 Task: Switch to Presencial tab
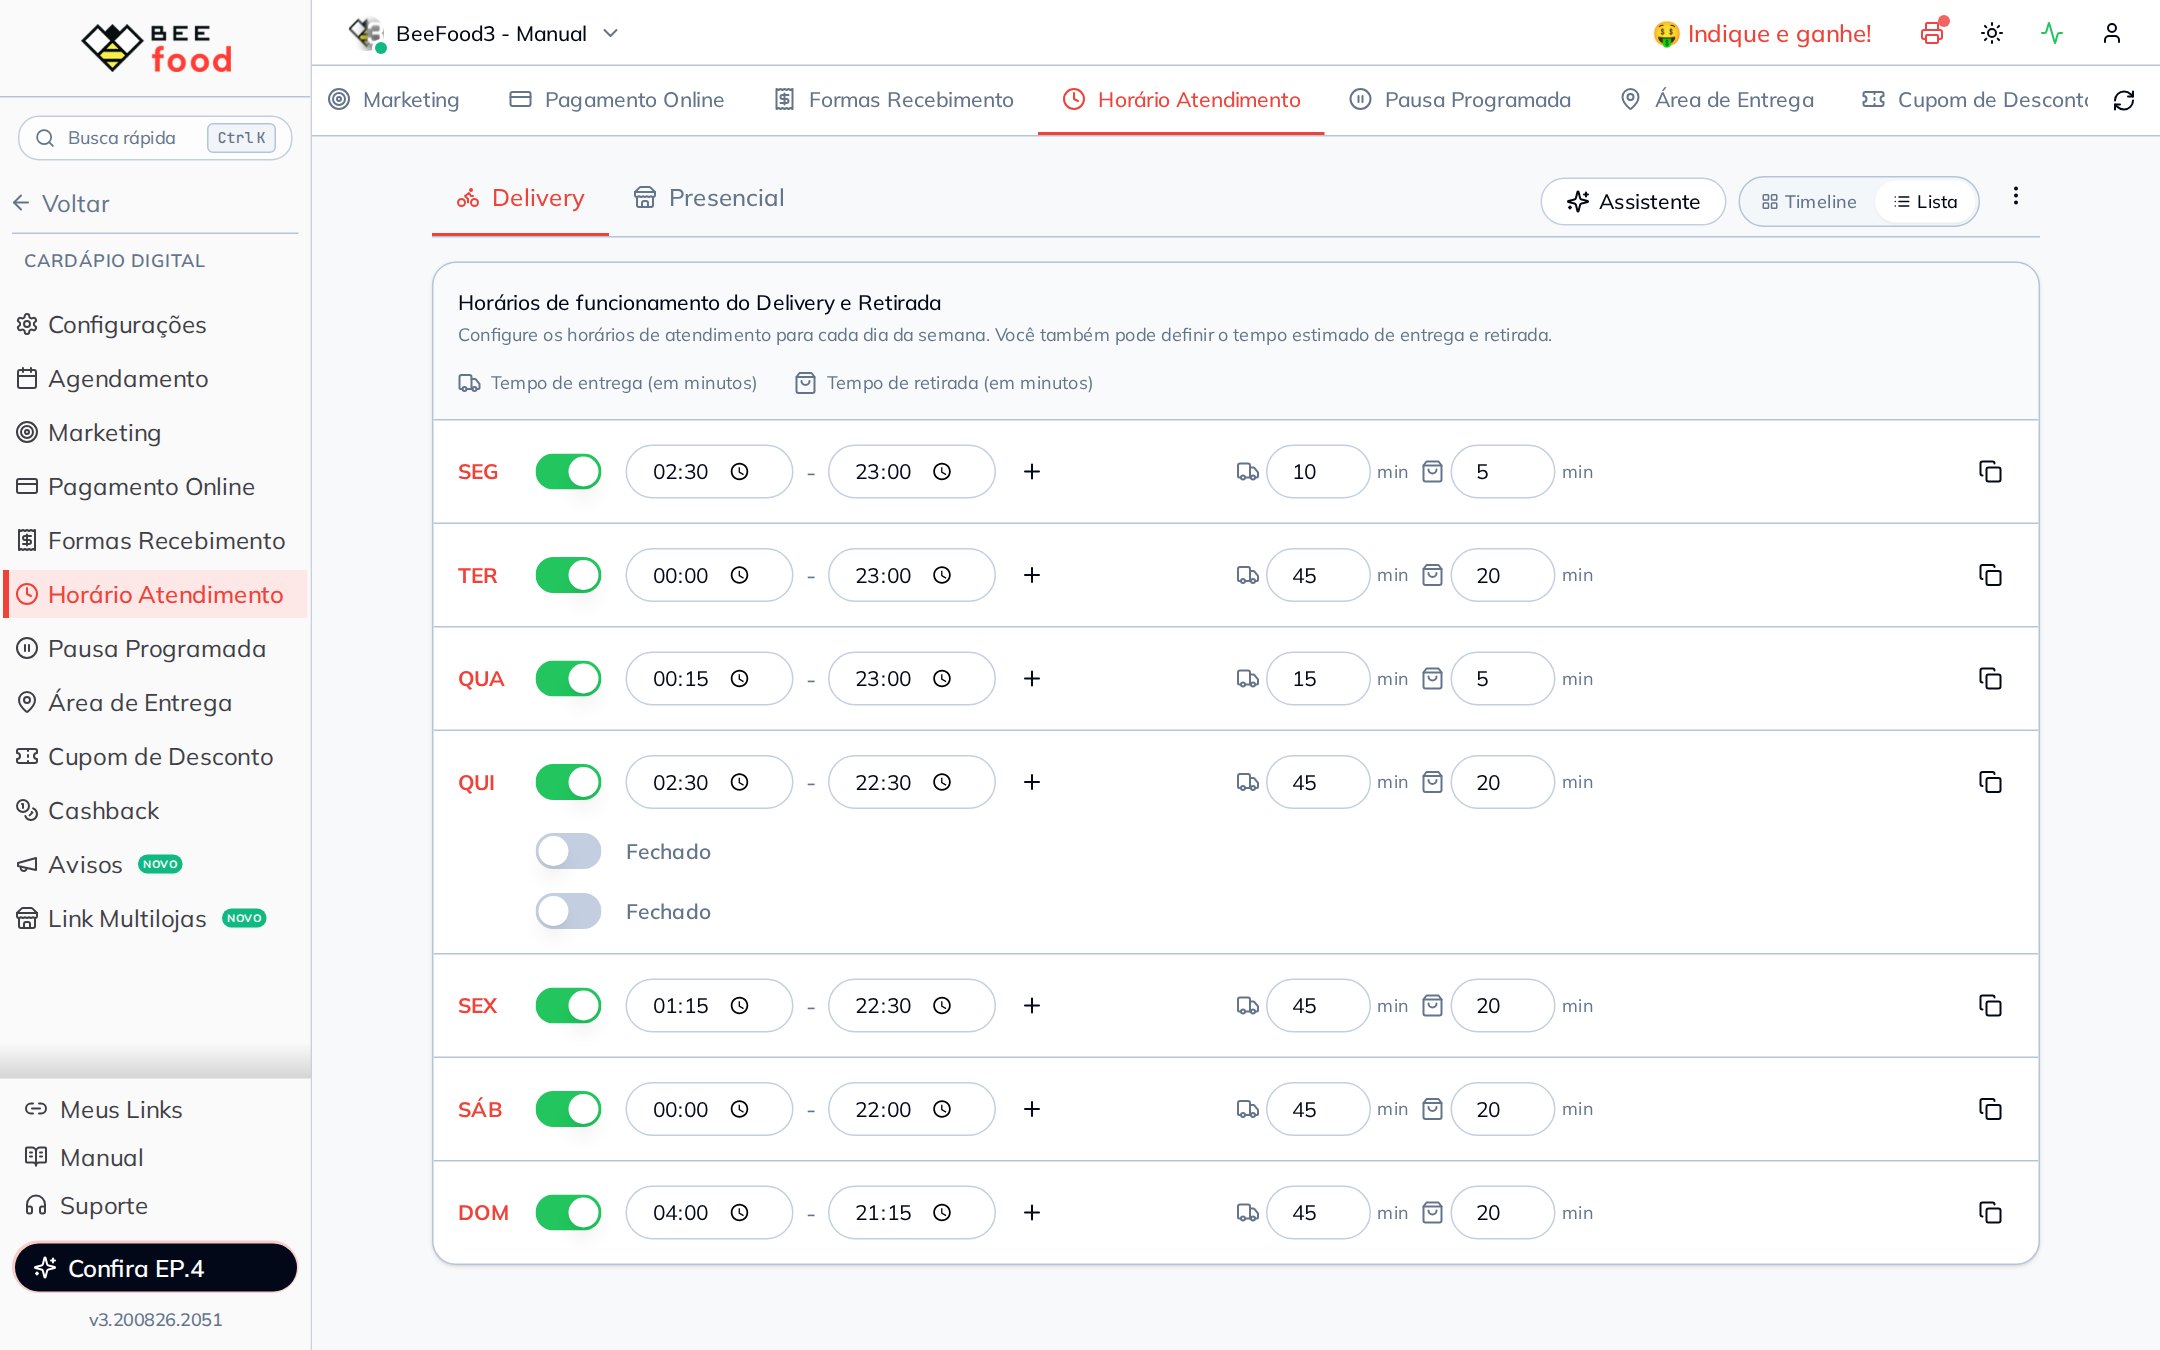click(x=709, y=198)
